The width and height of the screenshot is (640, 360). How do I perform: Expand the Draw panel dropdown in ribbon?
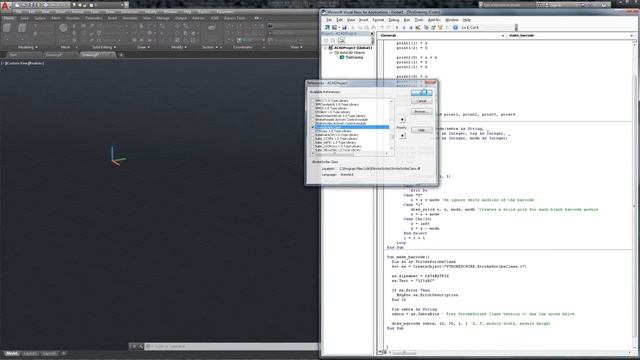pyautogui.click(x=143, y=47)
